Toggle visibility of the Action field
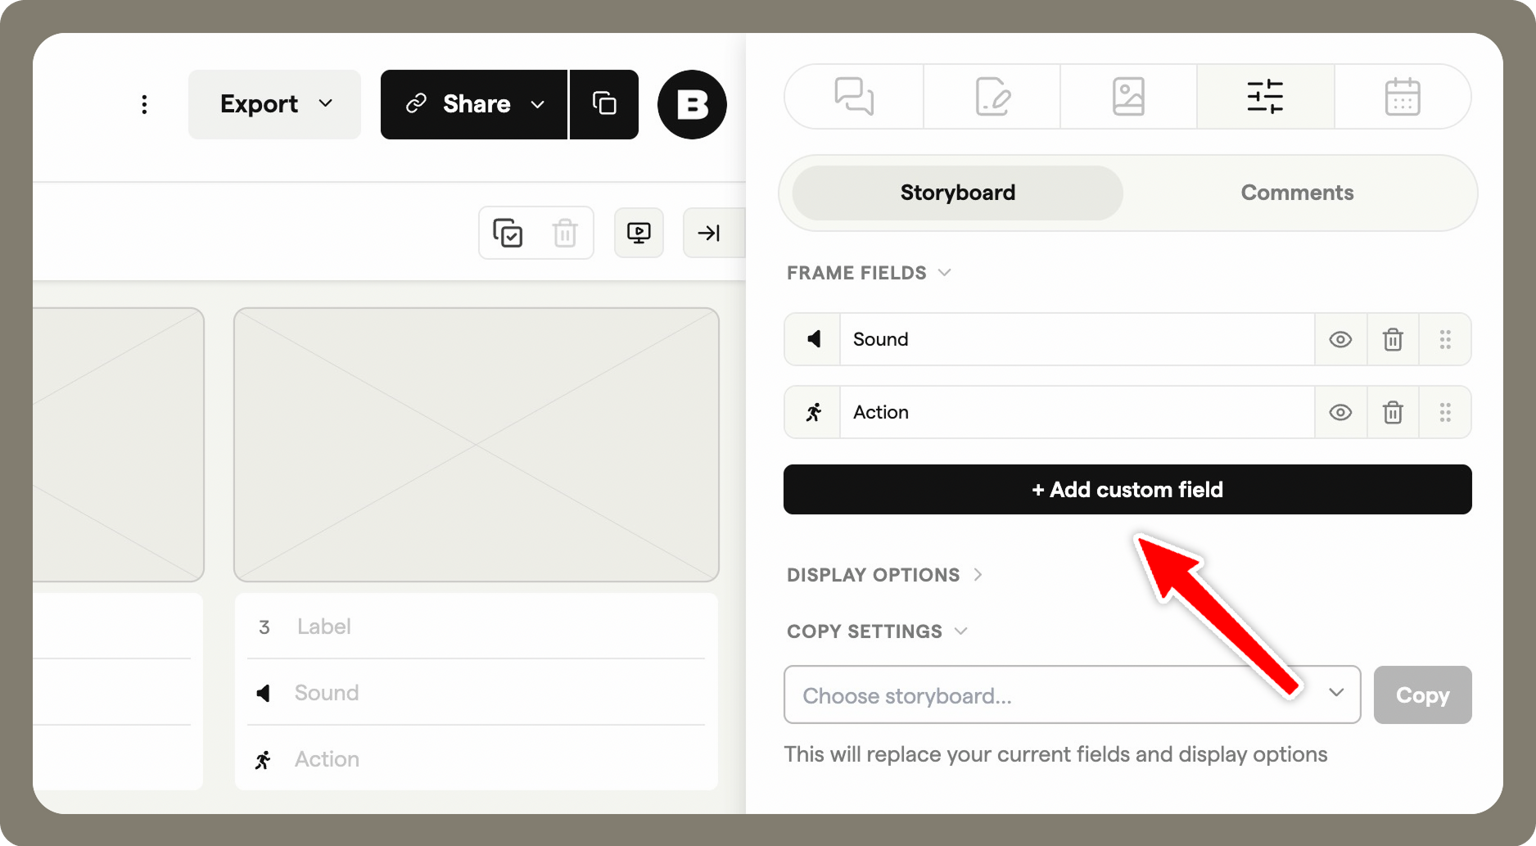The height and width of the screenshot is (846, 1536). pos(1340,412)
